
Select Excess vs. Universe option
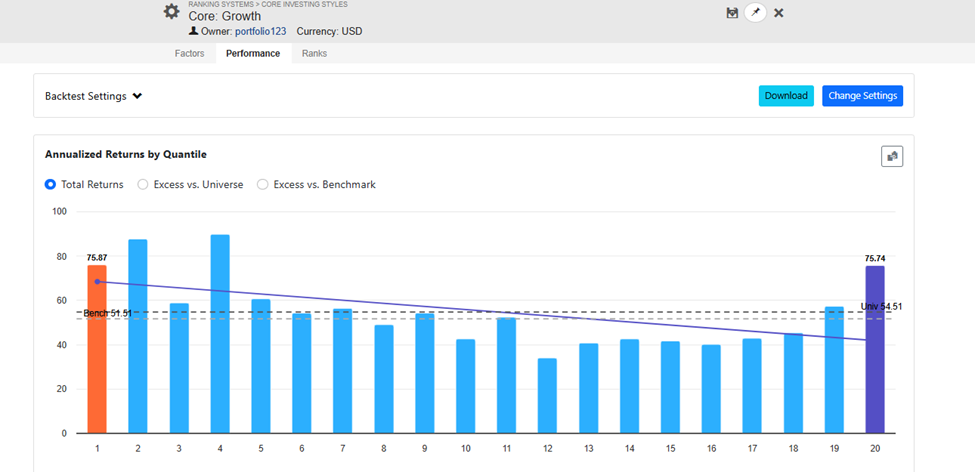click(x=143, y=184)
